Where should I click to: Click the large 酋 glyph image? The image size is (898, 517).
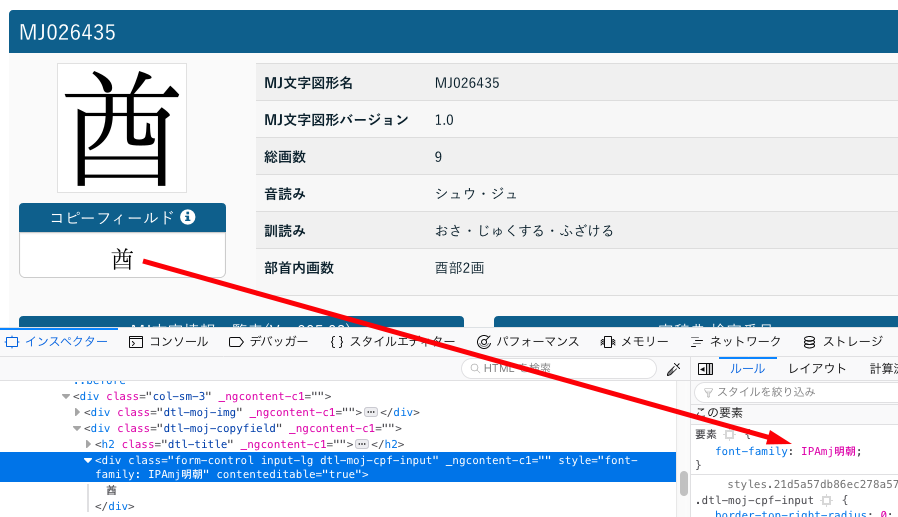tap(122, 128)
